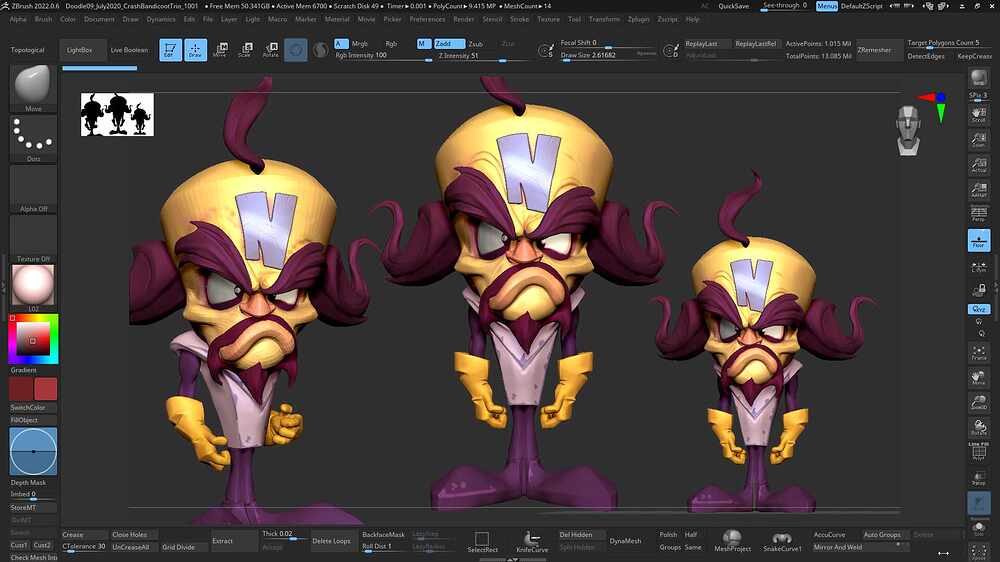
Task: Click the Zoom3D icon on right shelf
Action: pyautogui.click(x=978, y=403)
